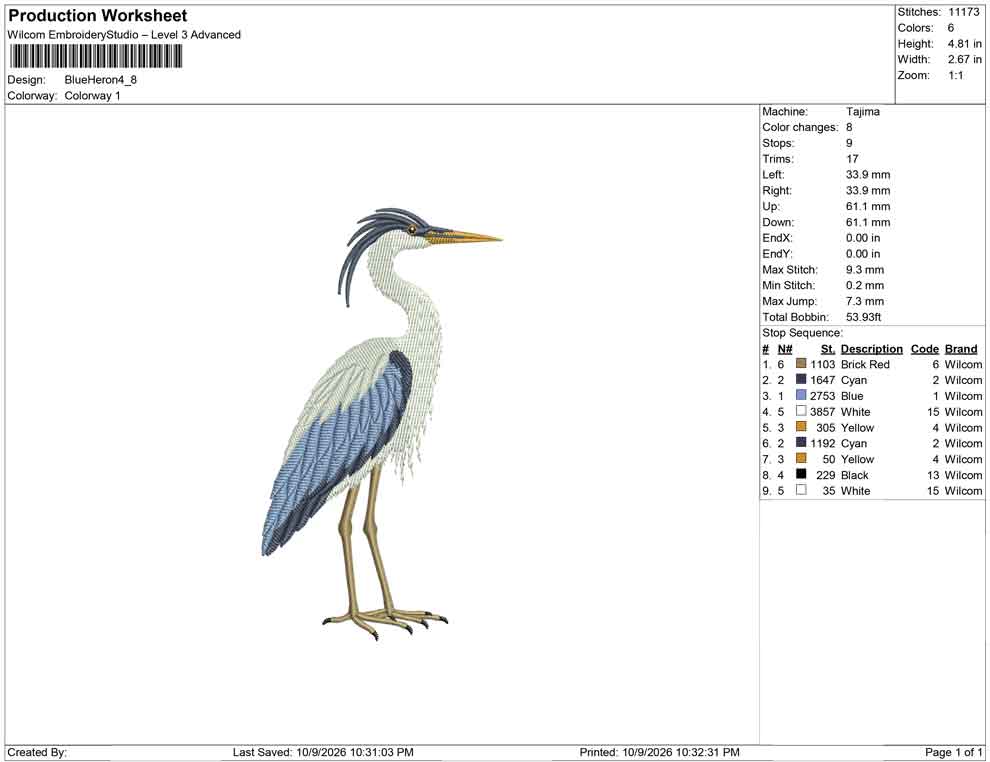Click the 'Created By:' footer label

37,752
